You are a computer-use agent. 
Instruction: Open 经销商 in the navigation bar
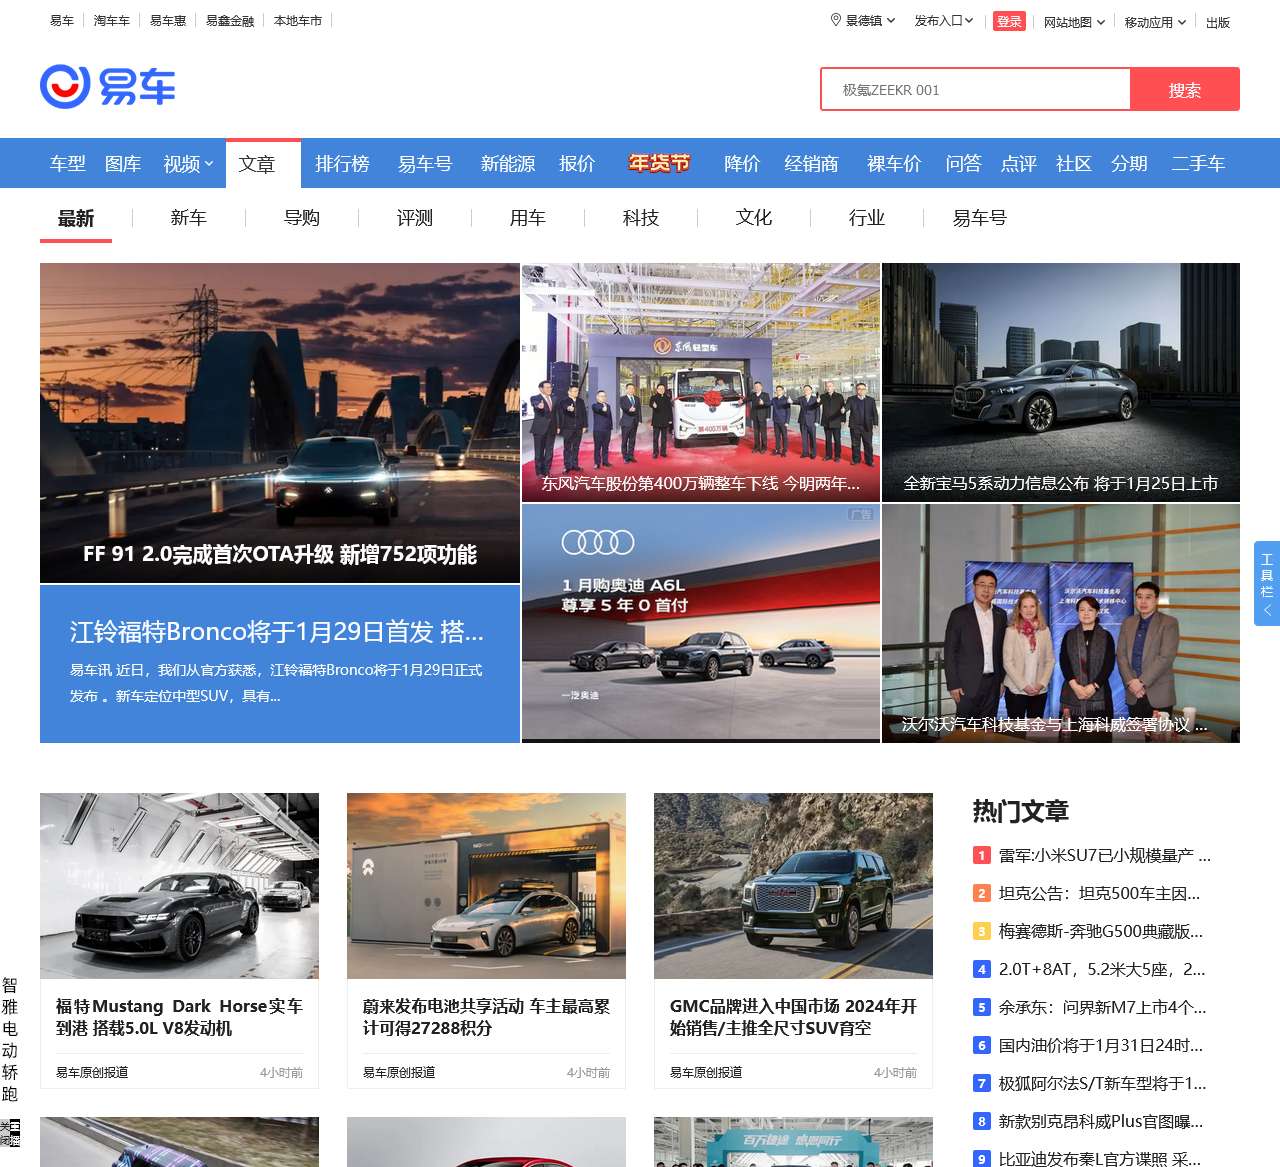click(x=811, y=163)
